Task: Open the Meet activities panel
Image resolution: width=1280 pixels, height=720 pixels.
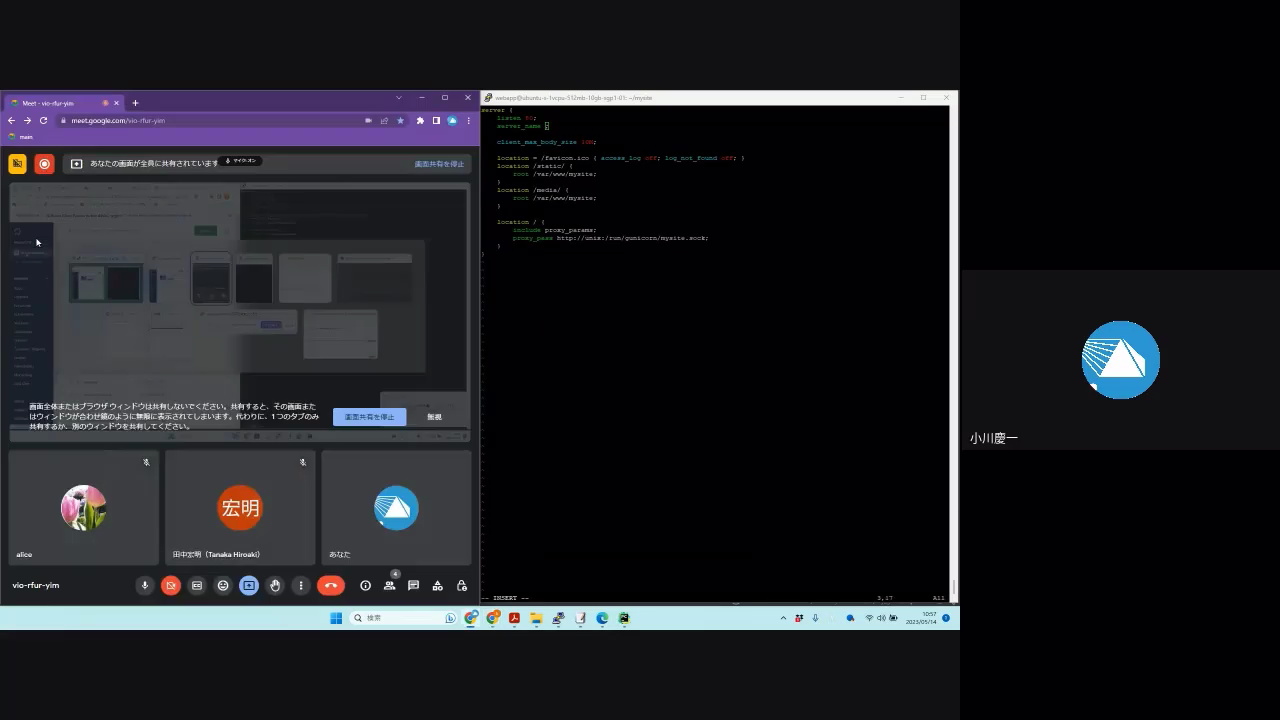Action: [437, 586]
